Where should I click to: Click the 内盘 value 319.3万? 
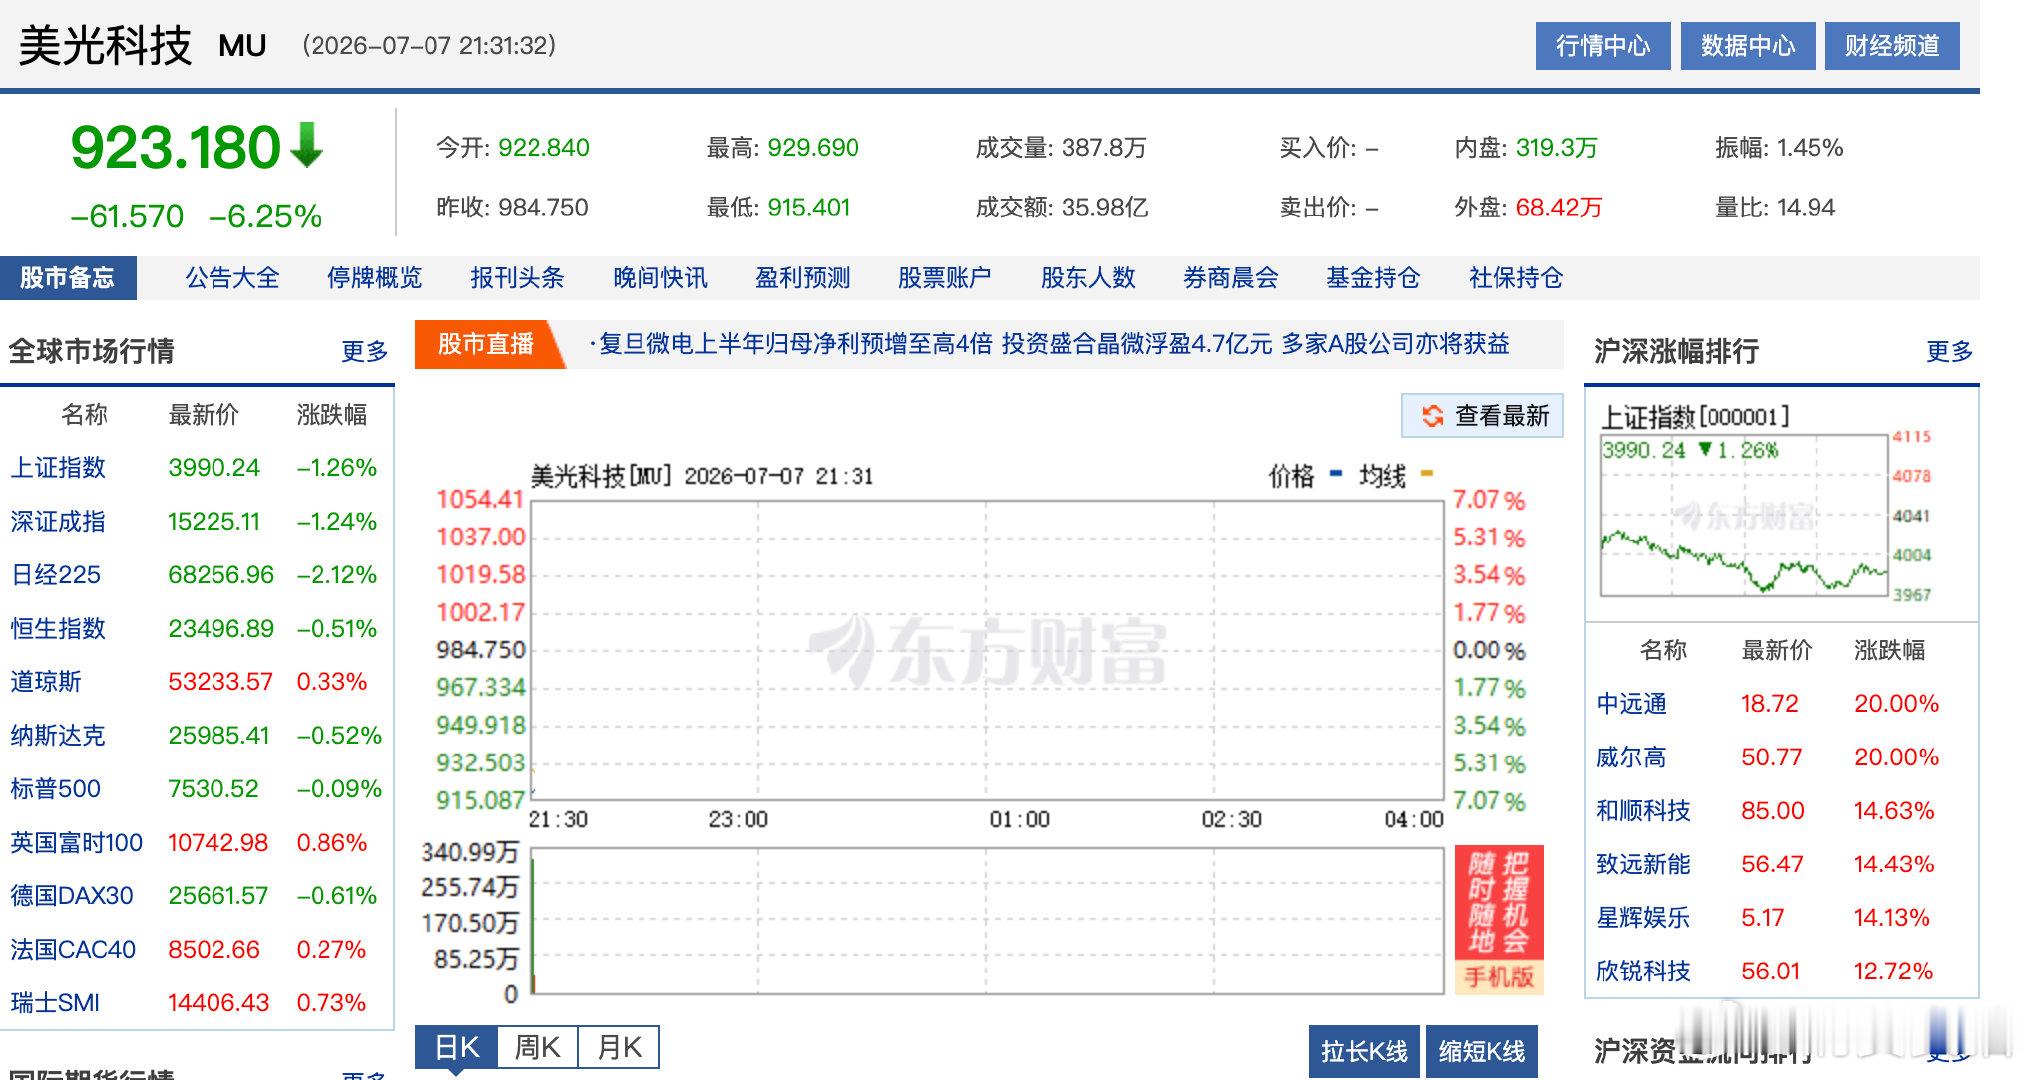click(1557, 148)
